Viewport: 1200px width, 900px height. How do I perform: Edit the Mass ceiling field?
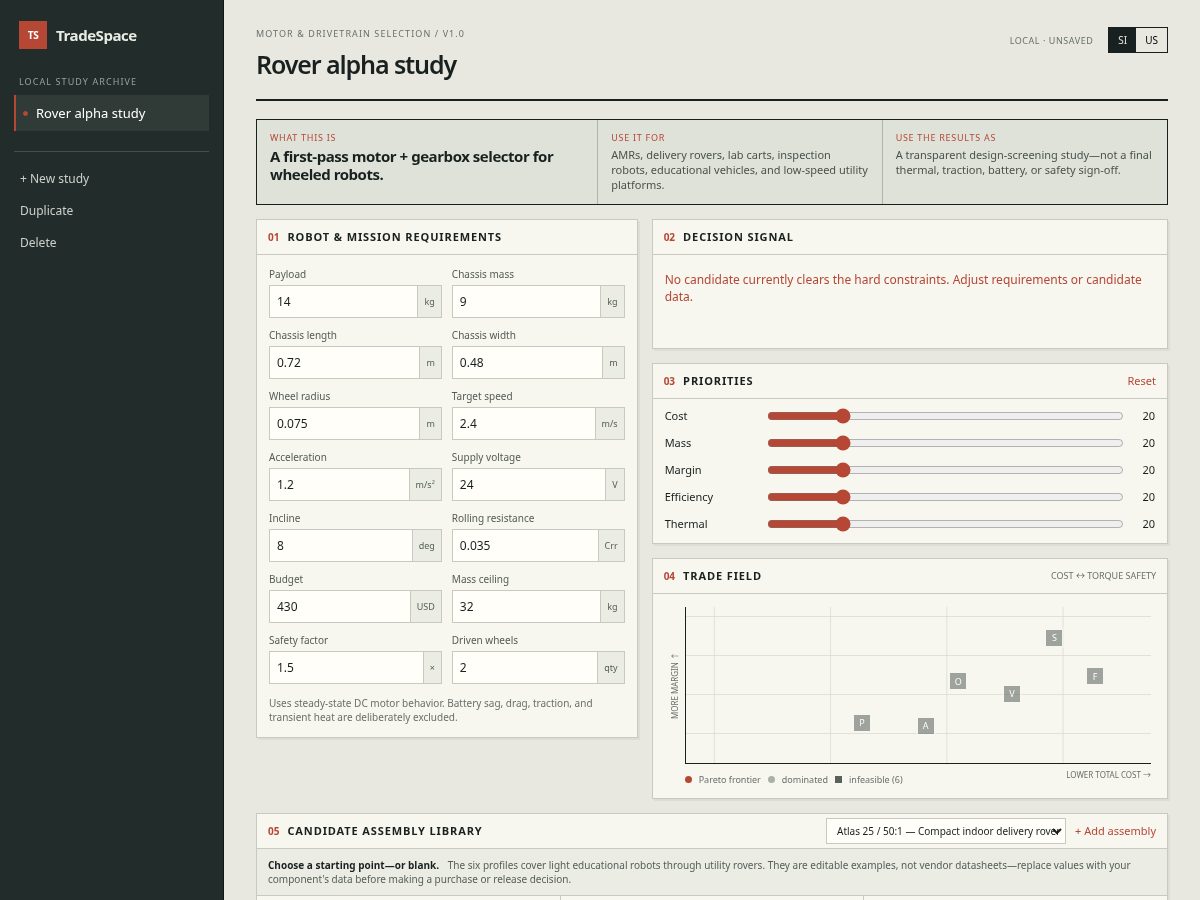[x=526, y=607]
